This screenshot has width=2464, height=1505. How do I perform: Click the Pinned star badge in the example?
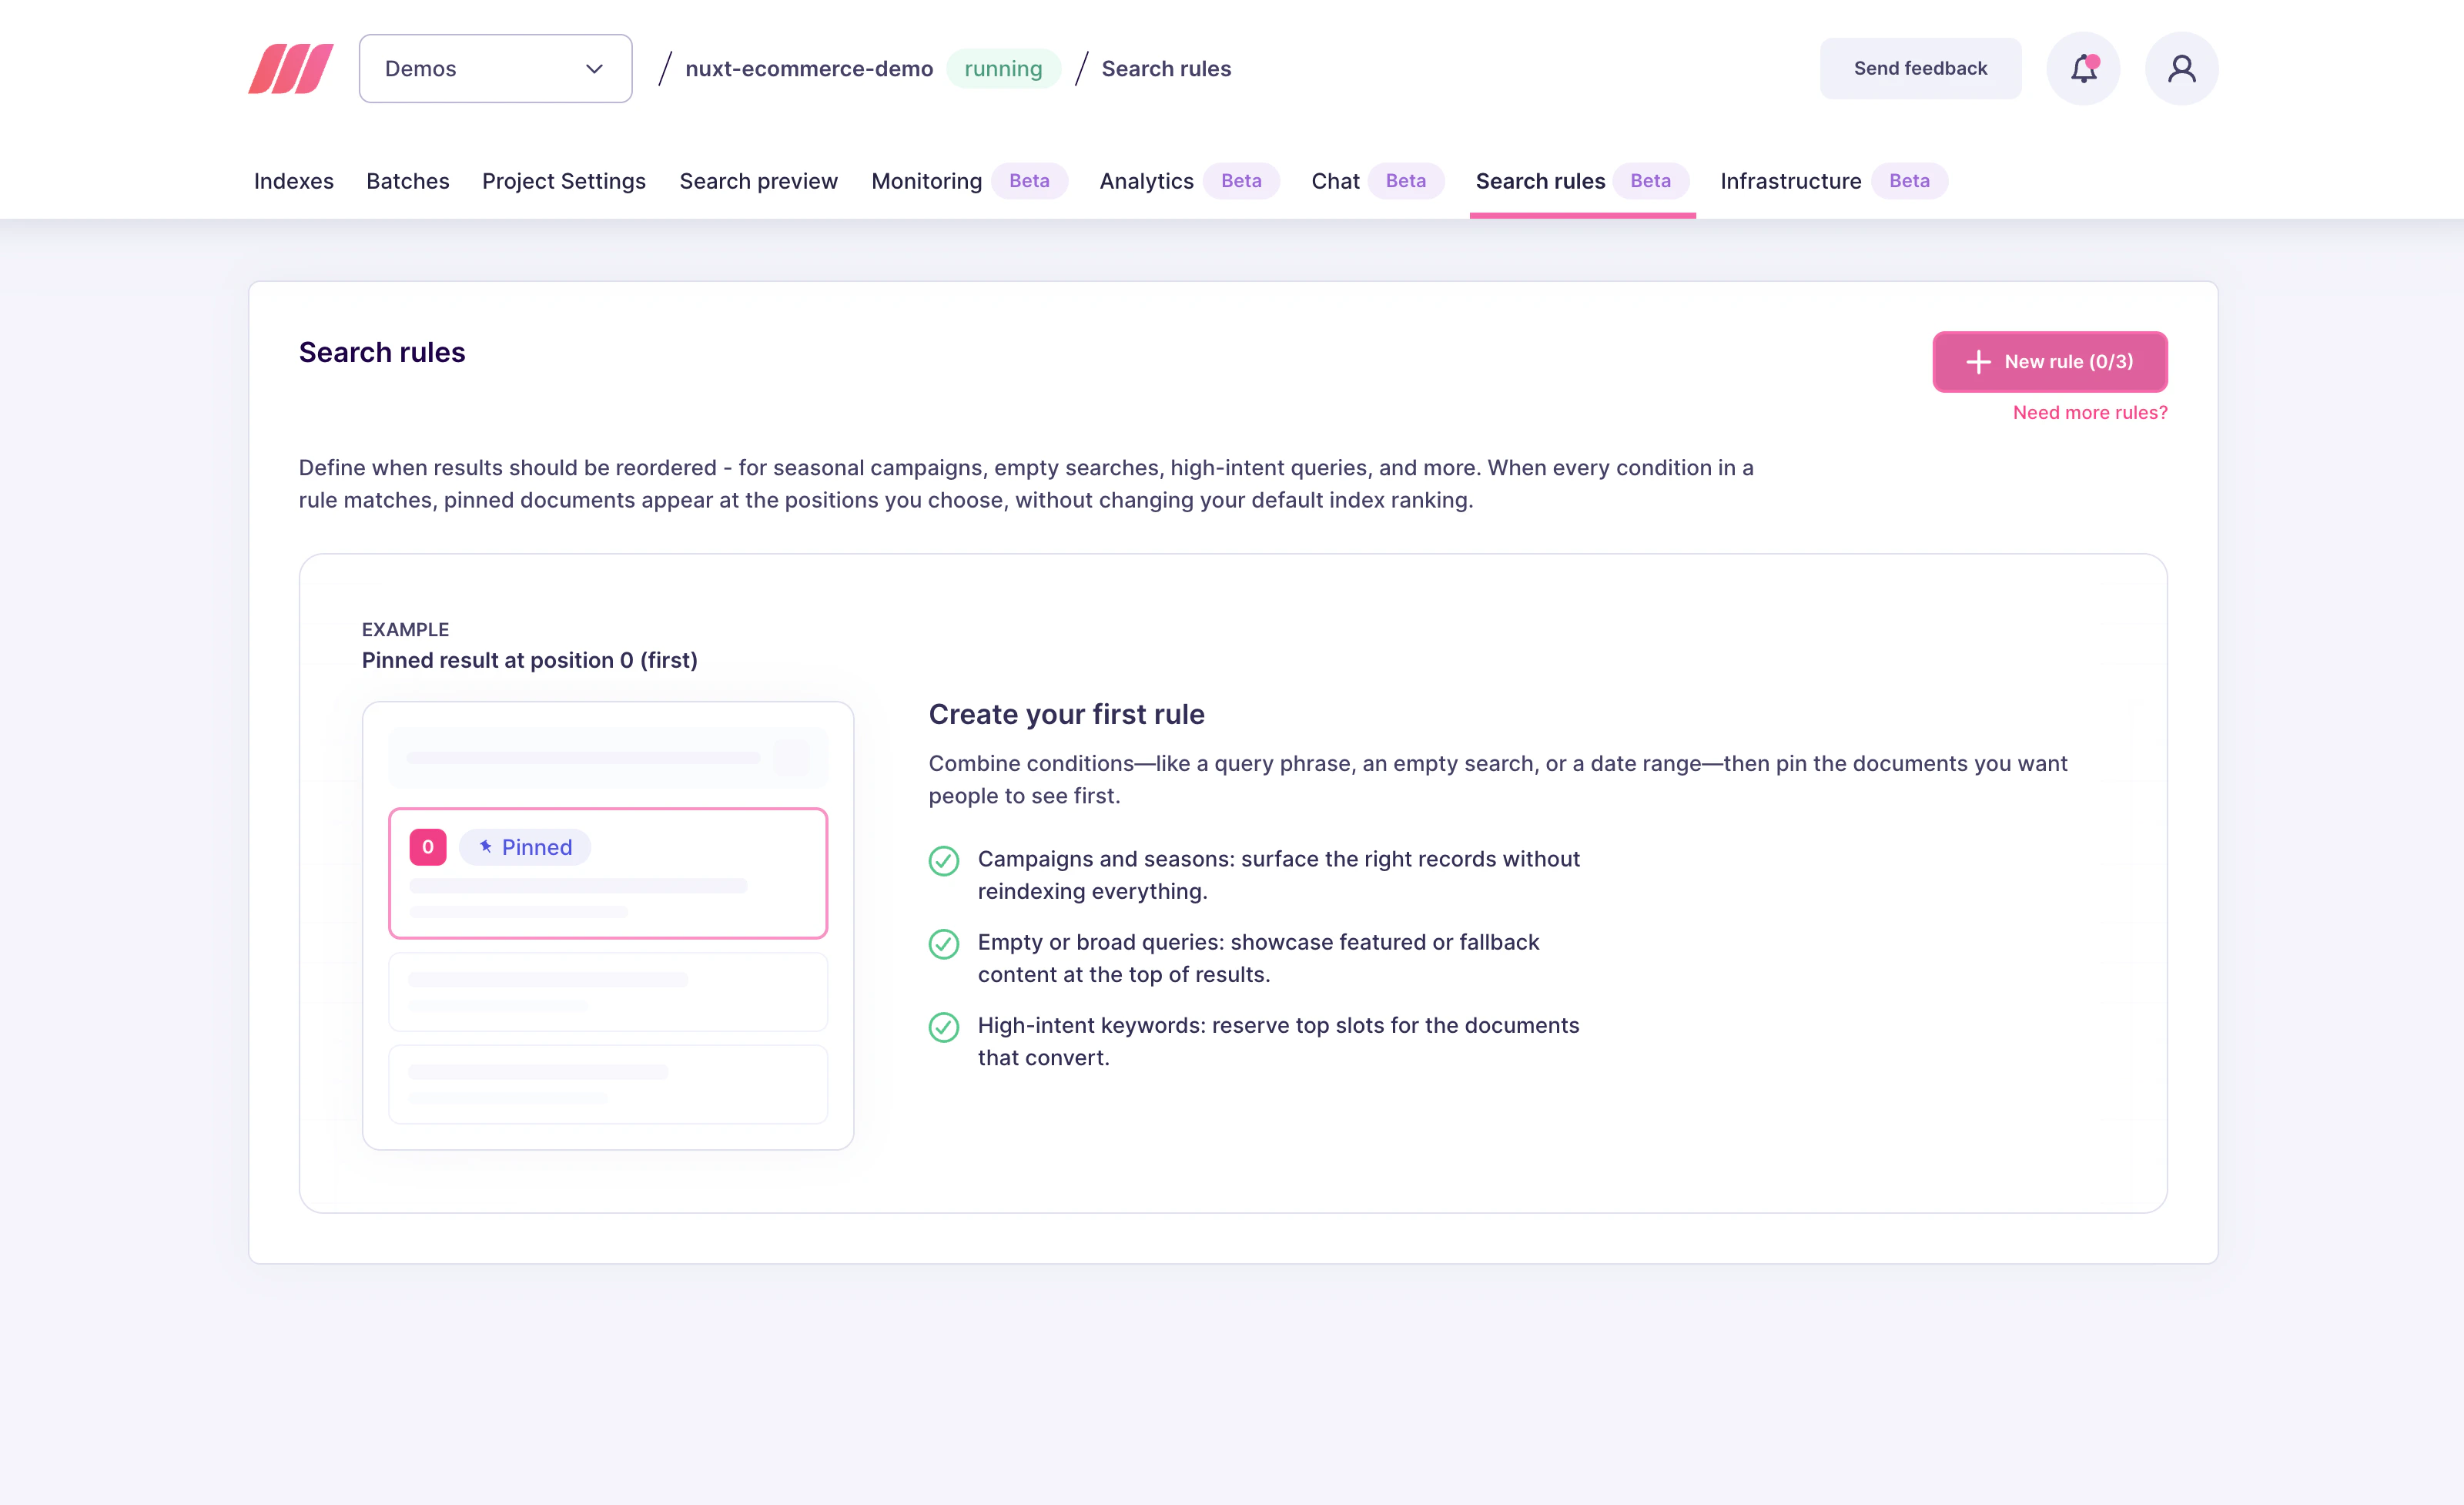[x=524, y=846]
